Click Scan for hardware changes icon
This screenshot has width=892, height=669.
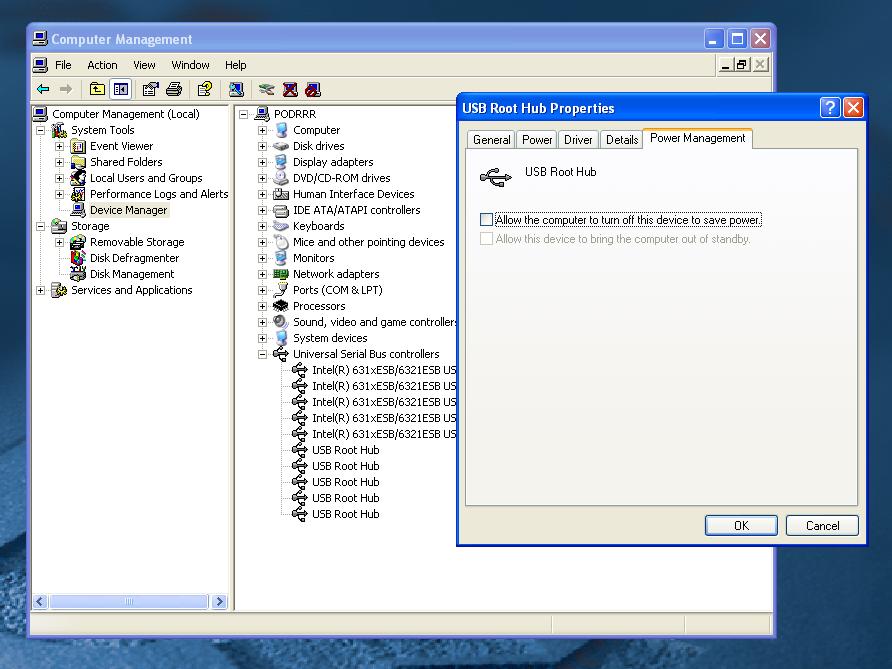point(236,89)
